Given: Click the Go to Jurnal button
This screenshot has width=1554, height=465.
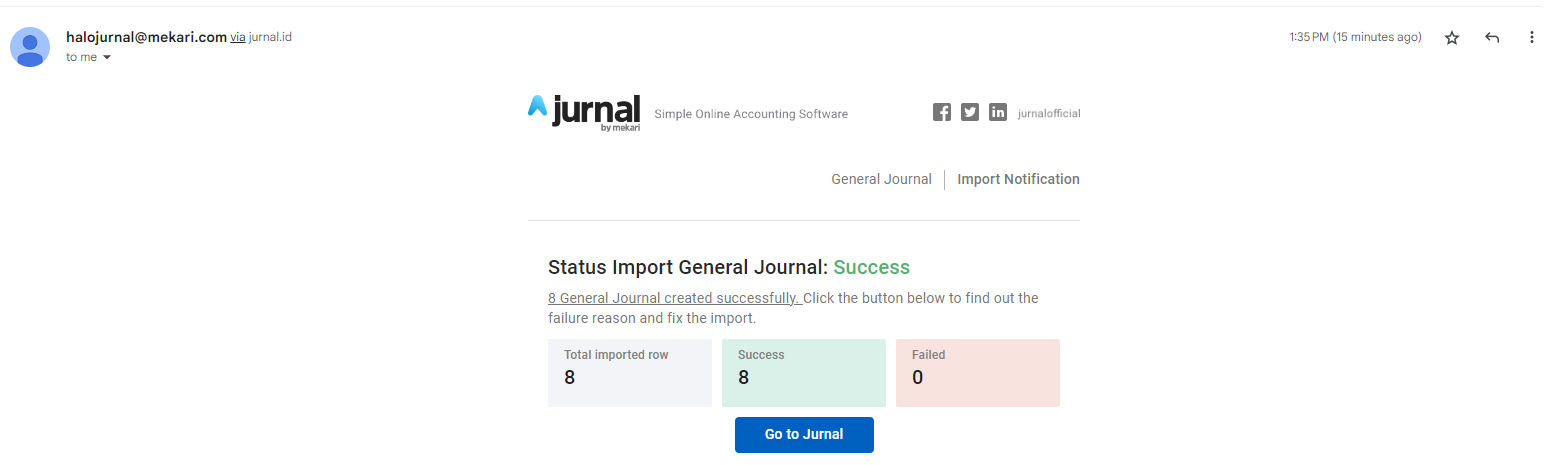Looking at the screenshot, I should tap(804, 435).
